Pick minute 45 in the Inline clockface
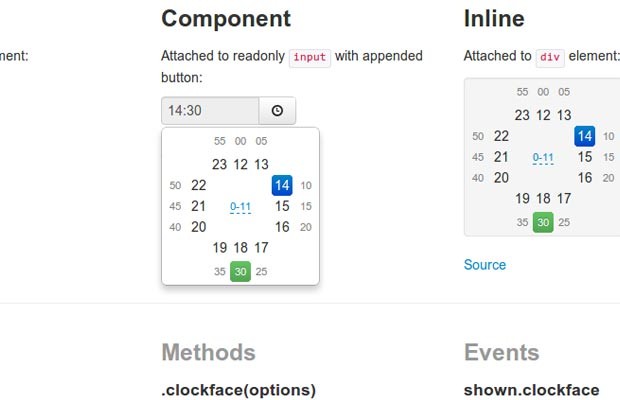The image size is (620, 400). point(478,157)
